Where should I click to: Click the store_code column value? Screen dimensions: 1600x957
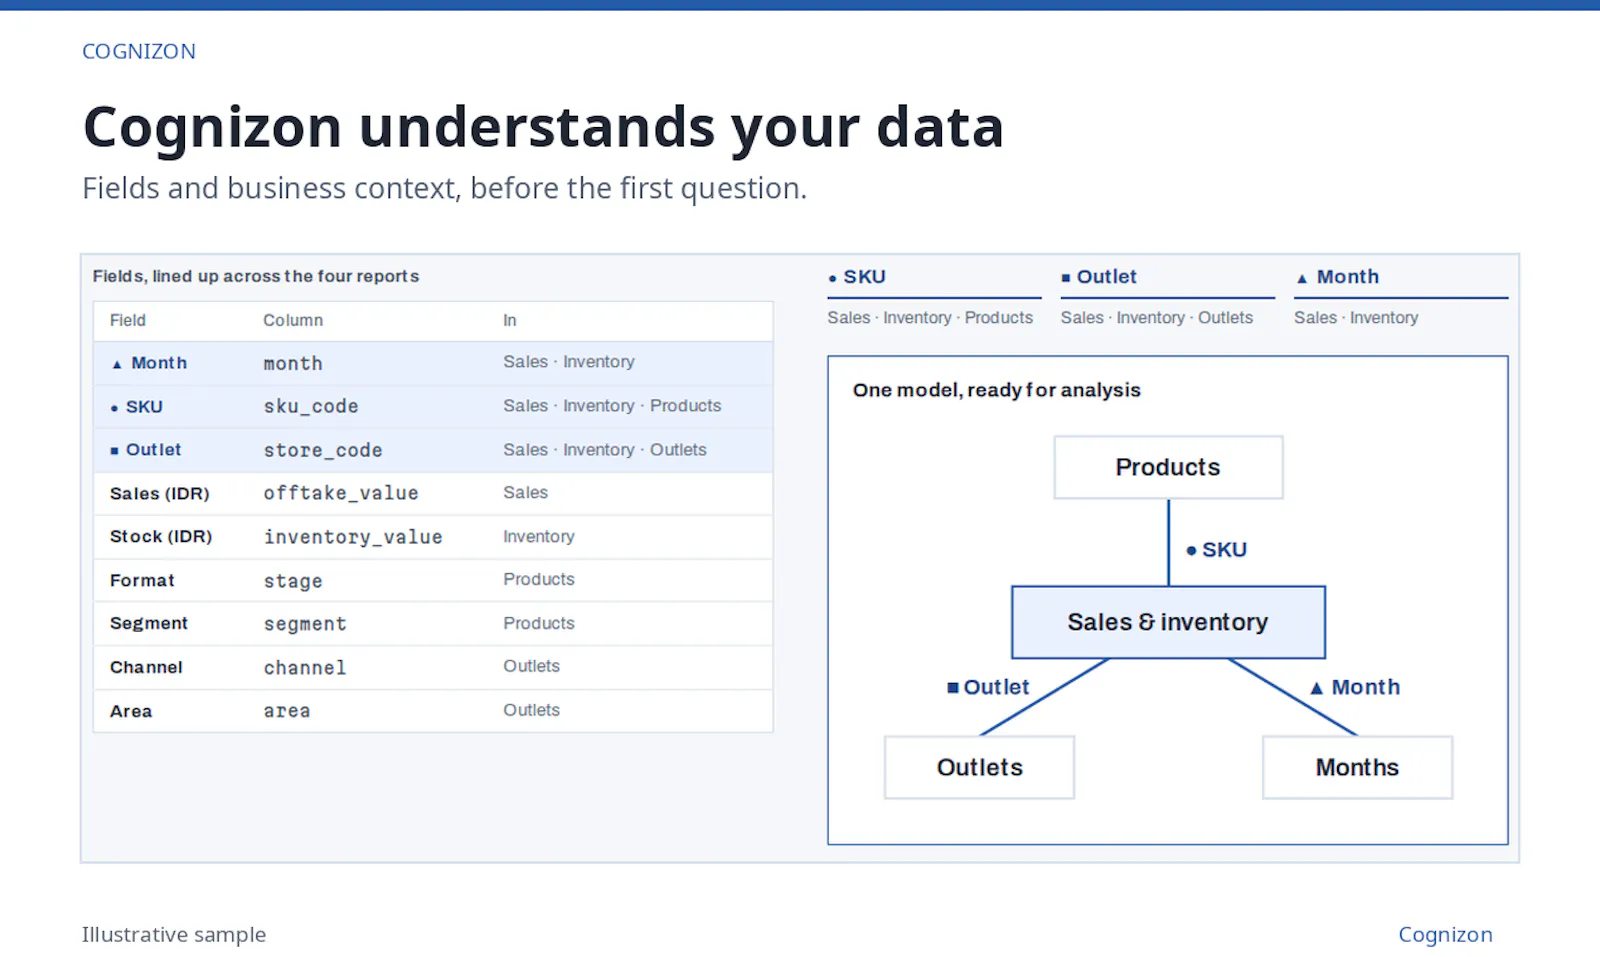pyautogui.click(x=323, y=451)
